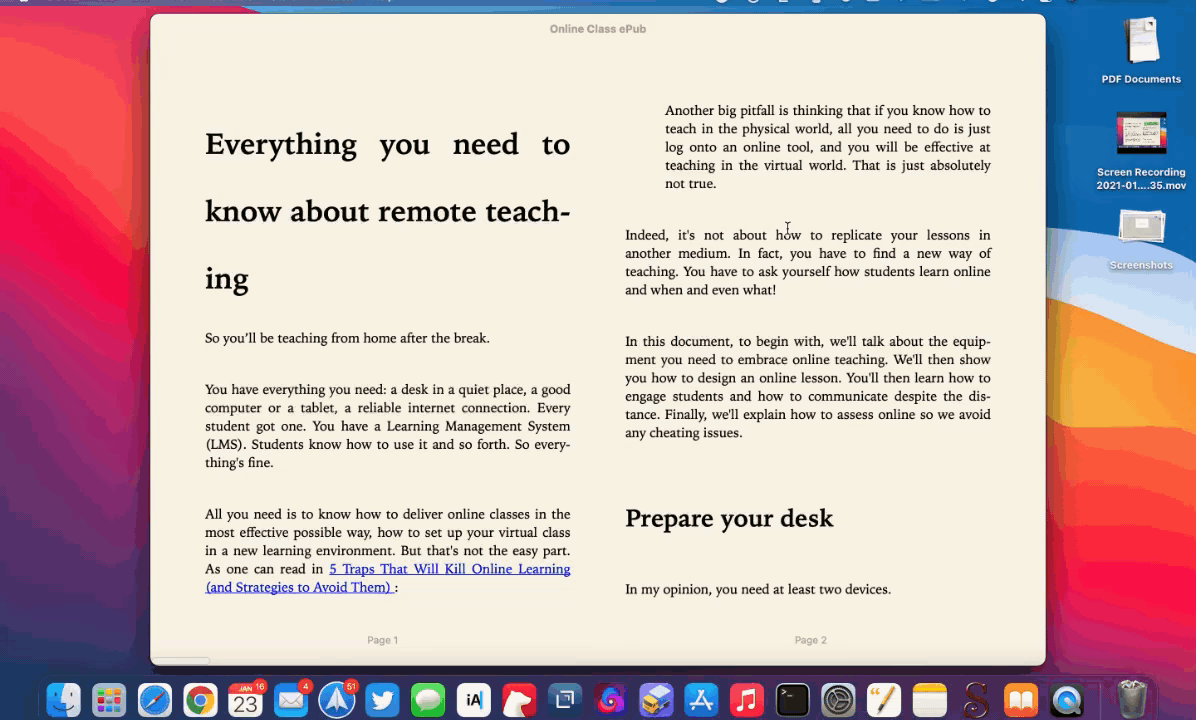Screen dimensions: 1196x720
Task: Open Calendar showing date 23
Action: point(246,701)
